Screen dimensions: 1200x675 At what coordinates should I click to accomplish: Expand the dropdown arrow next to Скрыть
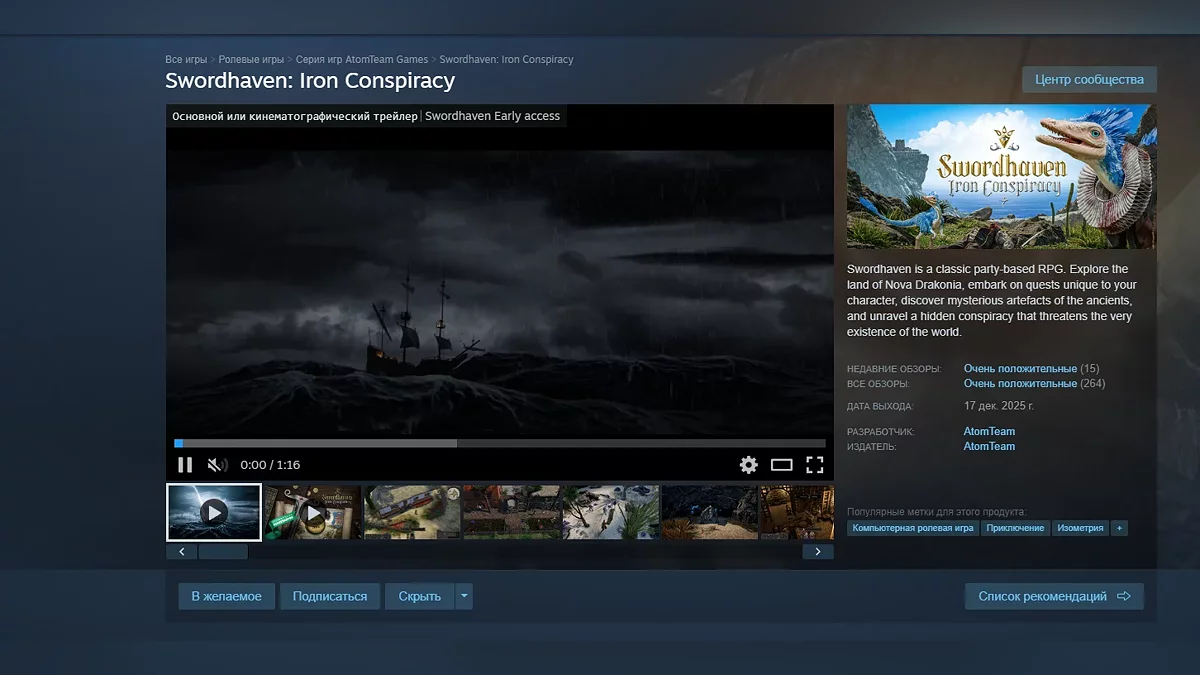[464, 596]
